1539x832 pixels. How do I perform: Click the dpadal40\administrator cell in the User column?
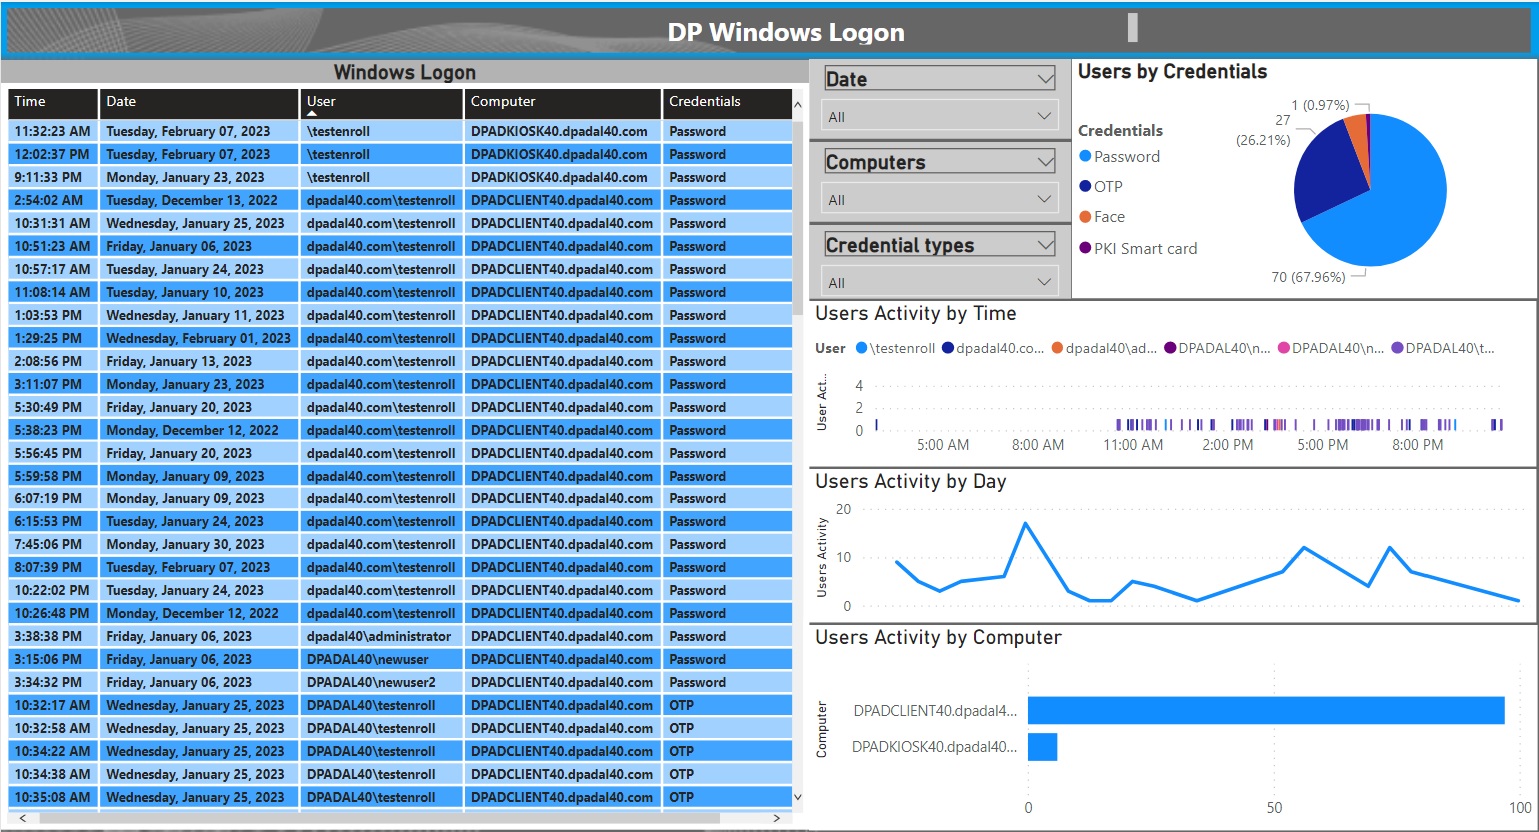pos(379,637)
